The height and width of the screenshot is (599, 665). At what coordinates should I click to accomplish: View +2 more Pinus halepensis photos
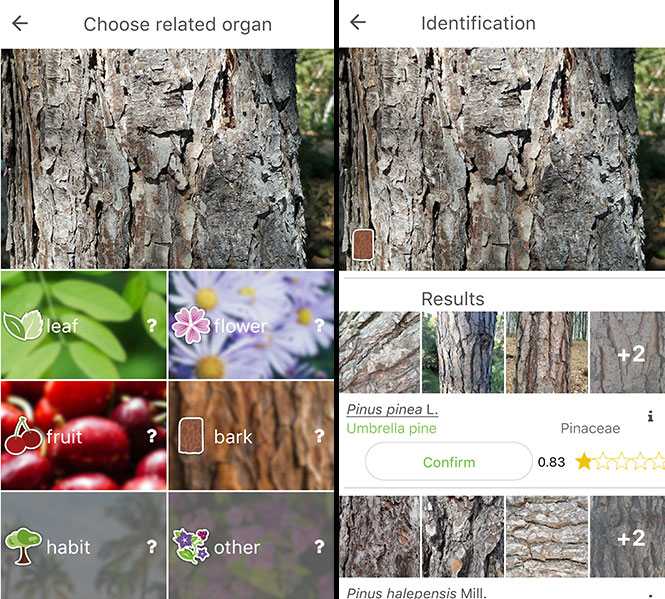[627, 537]
